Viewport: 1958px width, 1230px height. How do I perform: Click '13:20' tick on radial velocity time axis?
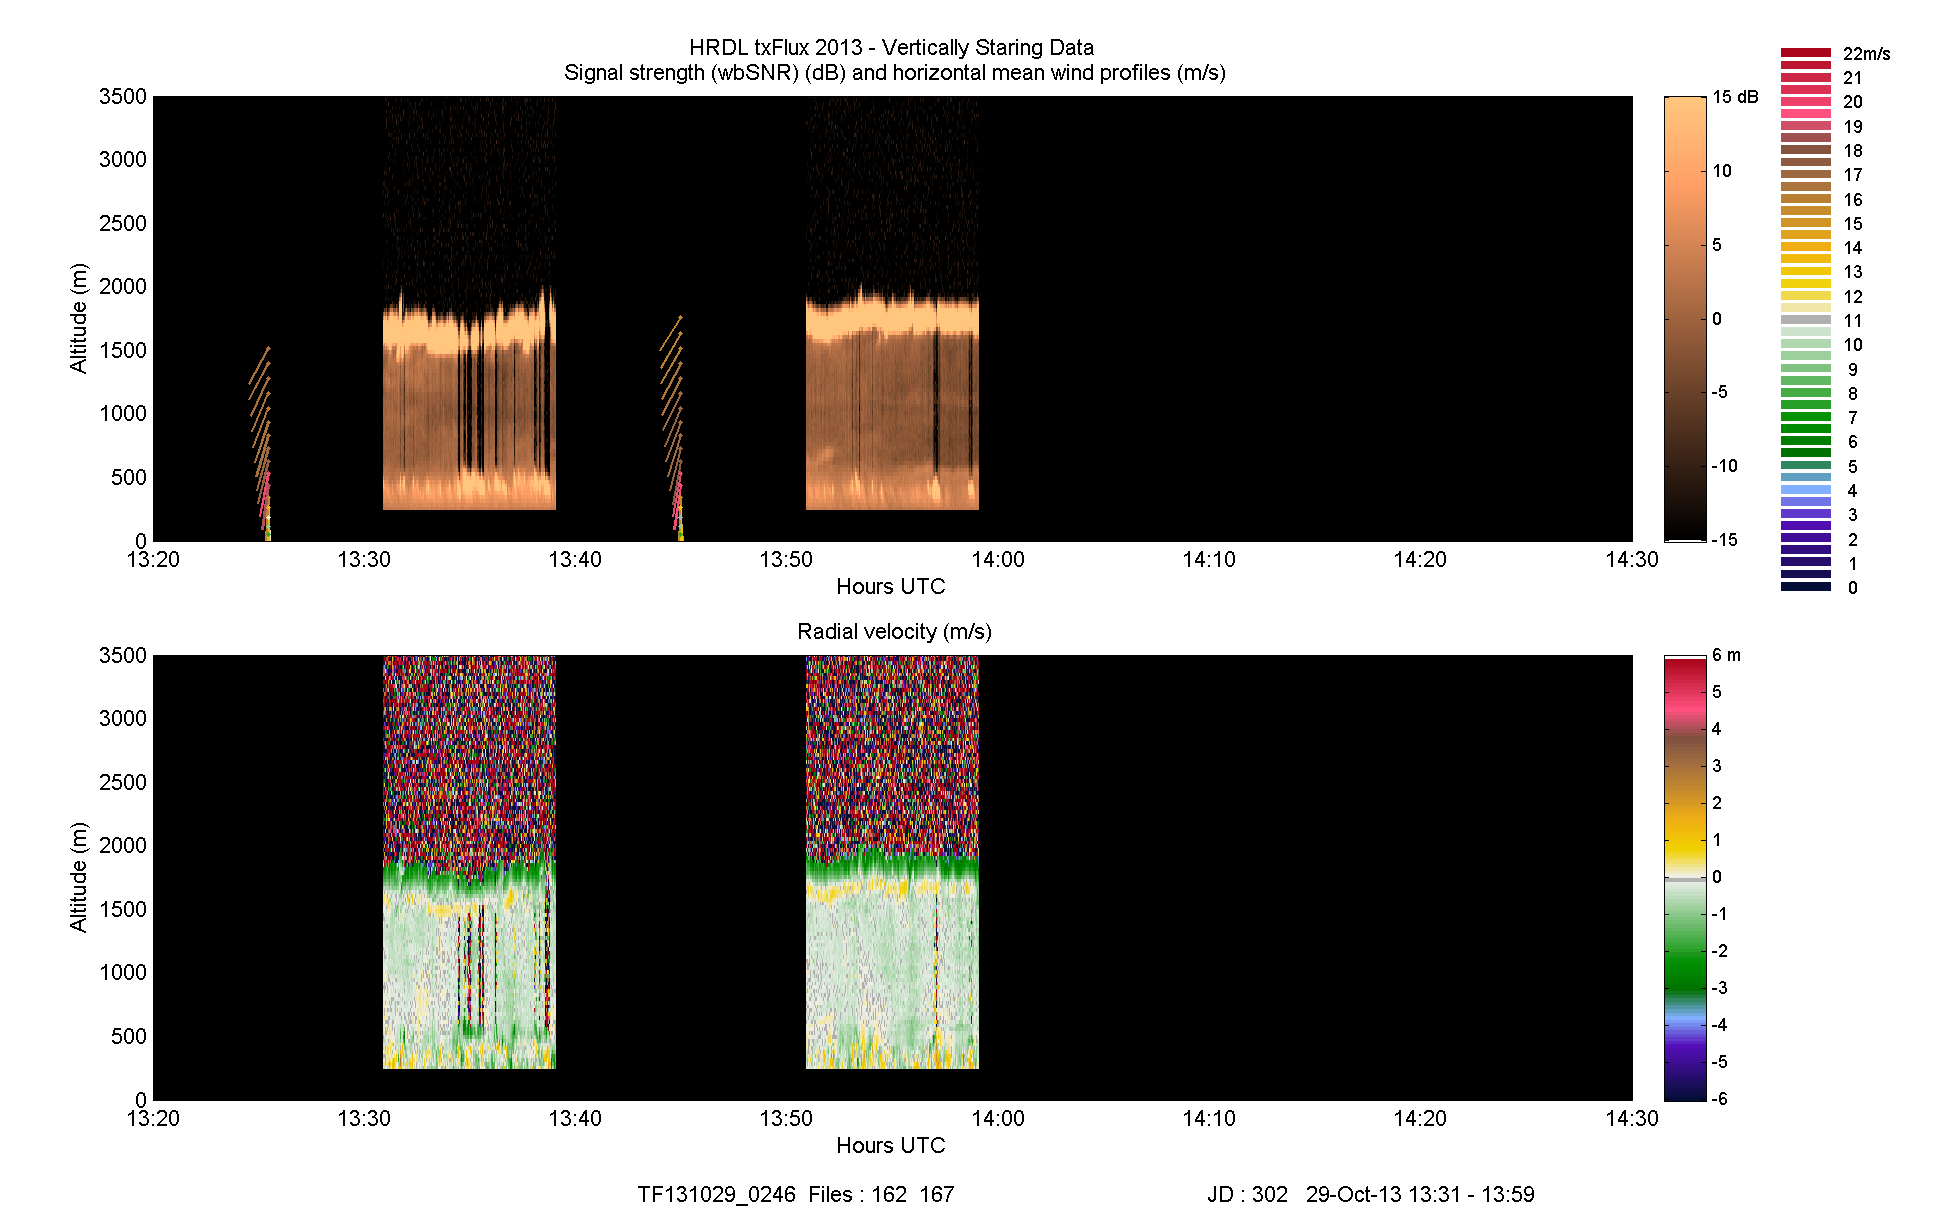[153, 1118]
